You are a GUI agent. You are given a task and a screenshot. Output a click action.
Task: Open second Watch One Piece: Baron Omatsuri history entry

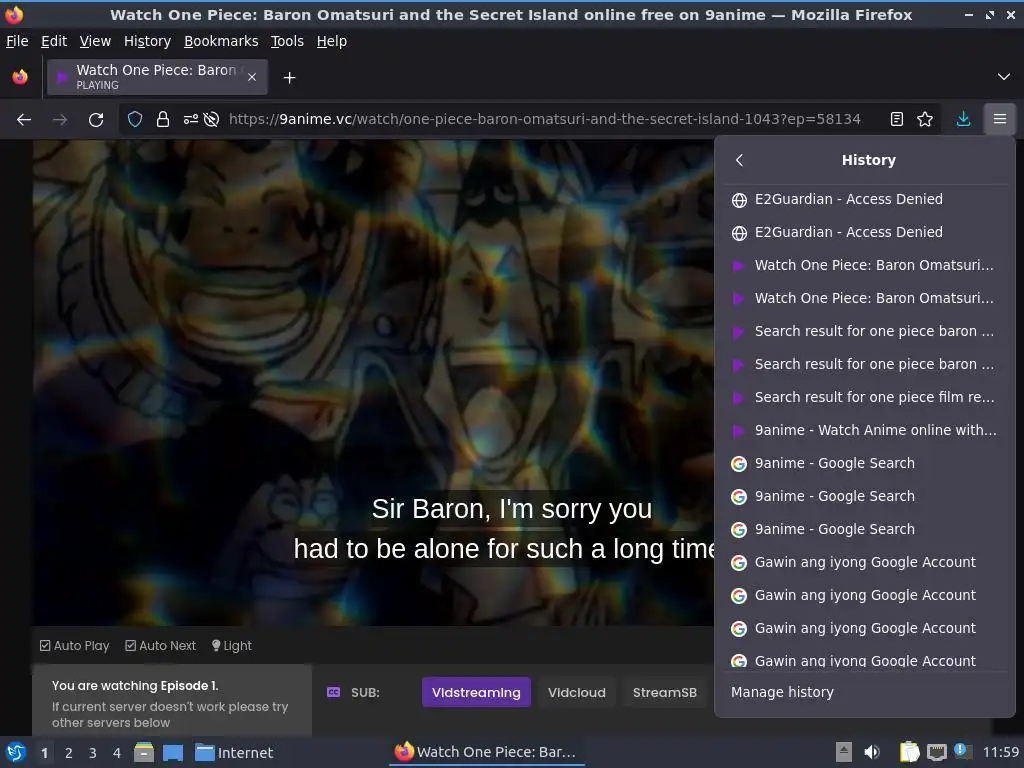point(865,298)
